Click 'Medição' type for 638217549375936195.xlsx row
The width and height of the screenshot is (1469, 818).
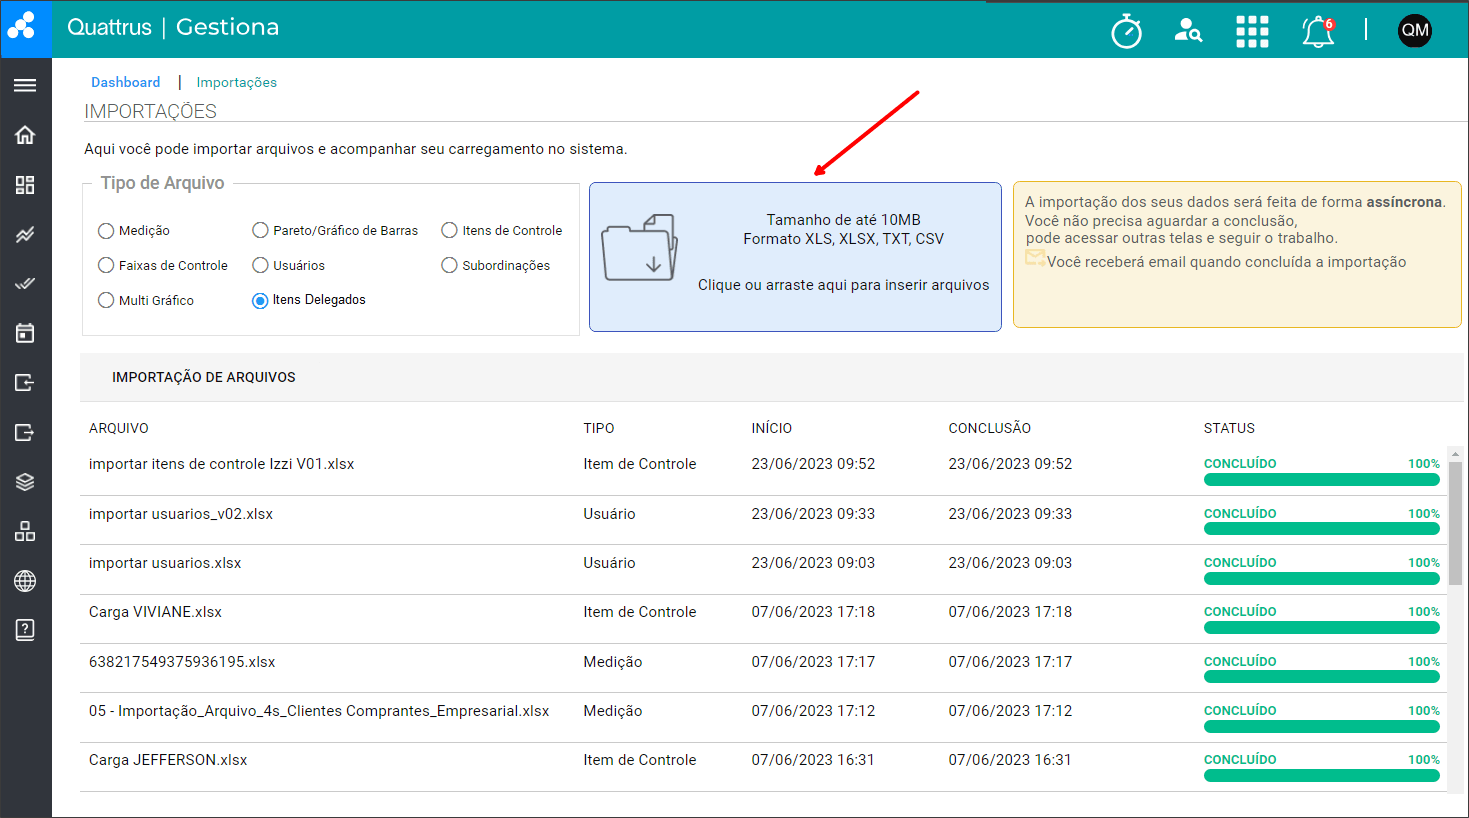tap(613, 662)
